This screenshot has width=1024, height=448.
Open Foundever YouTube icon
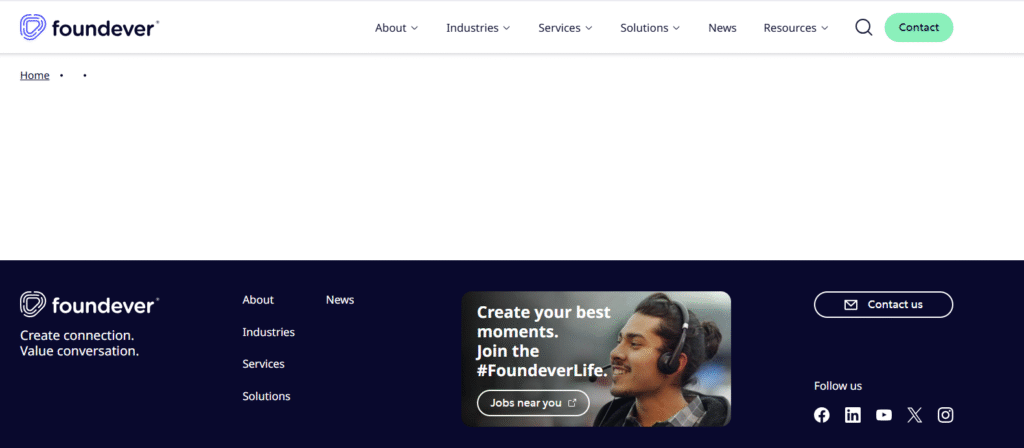click(884, 415)
